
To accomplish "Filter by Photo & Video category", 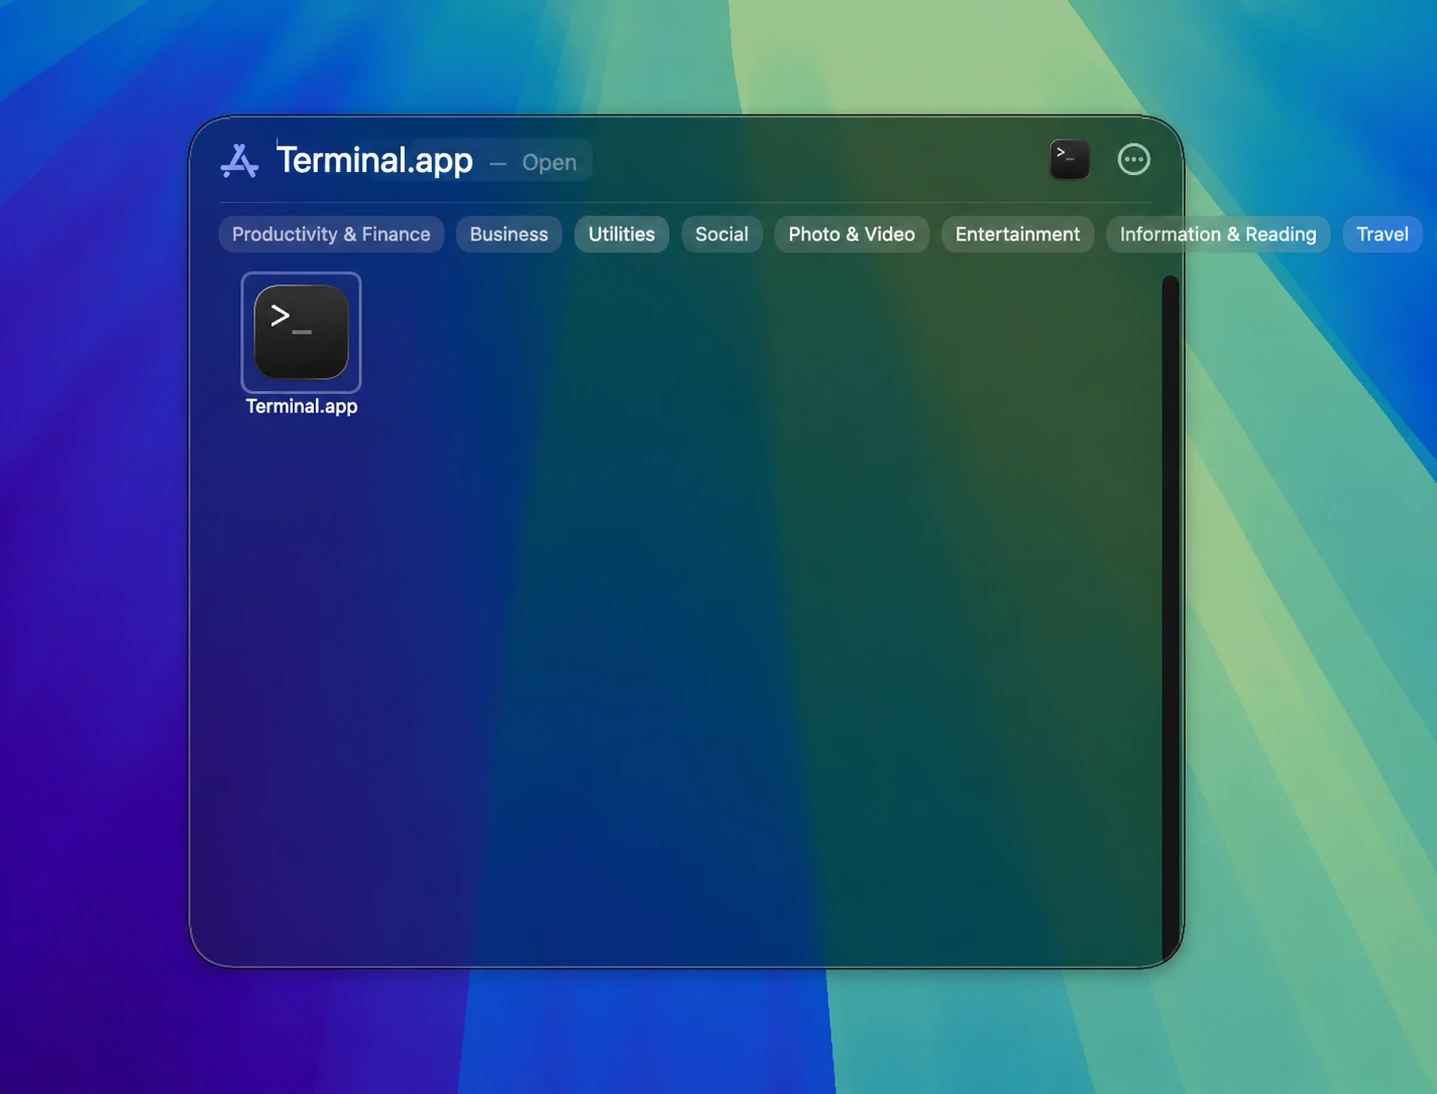I will click(851, 234).
